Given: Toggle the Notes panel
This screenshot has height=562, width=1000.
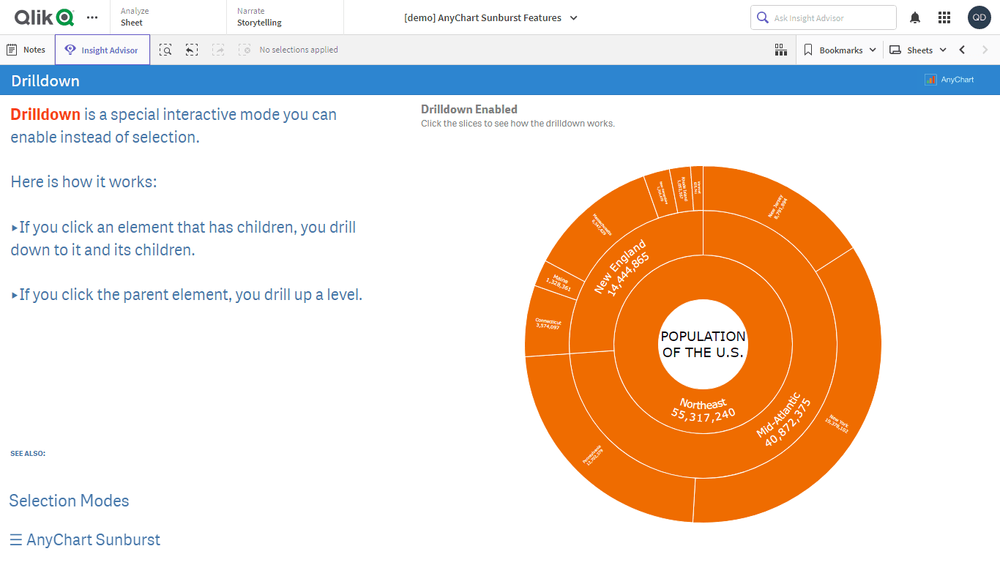Looking at the screenshot, I should [x=26, y=50].
